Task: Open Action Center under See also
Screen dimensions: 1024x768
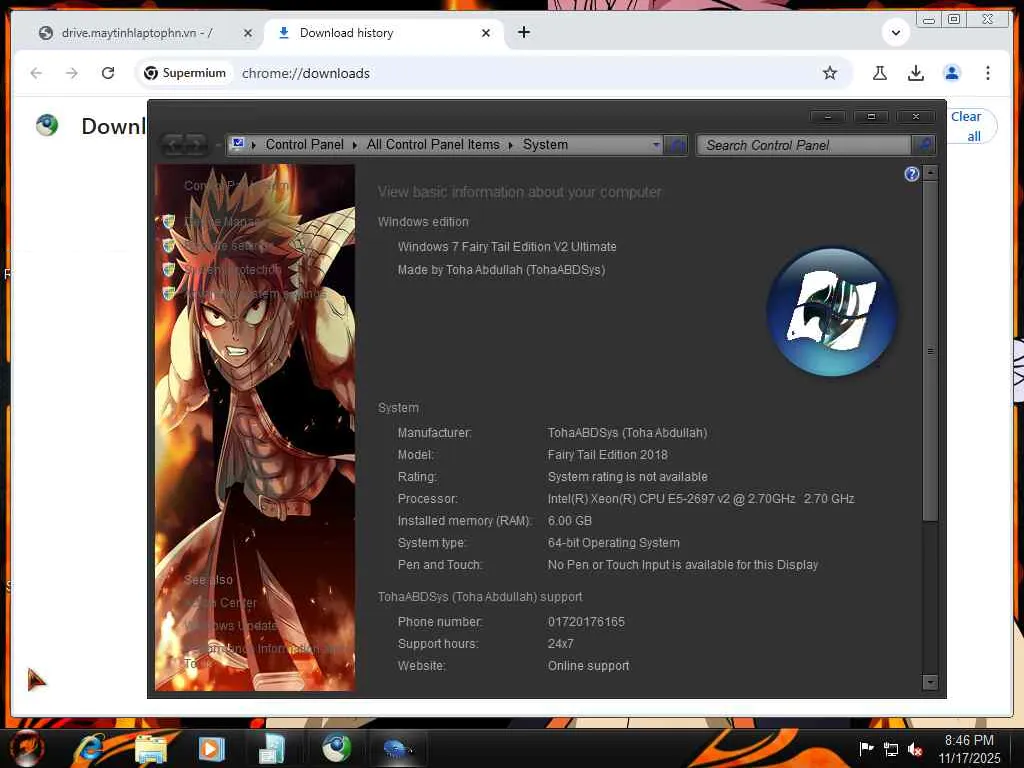Action: click(x=221, y=602)
